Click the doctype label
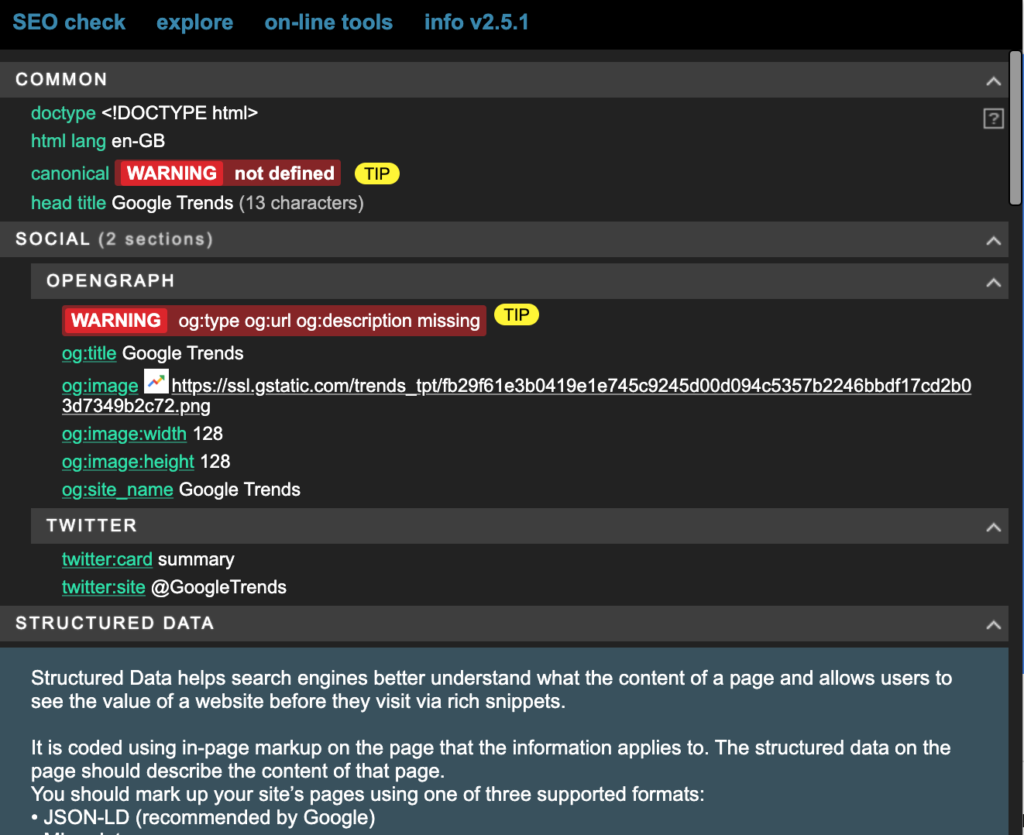This screenshot has height=835, width=1024. point(63,113)
